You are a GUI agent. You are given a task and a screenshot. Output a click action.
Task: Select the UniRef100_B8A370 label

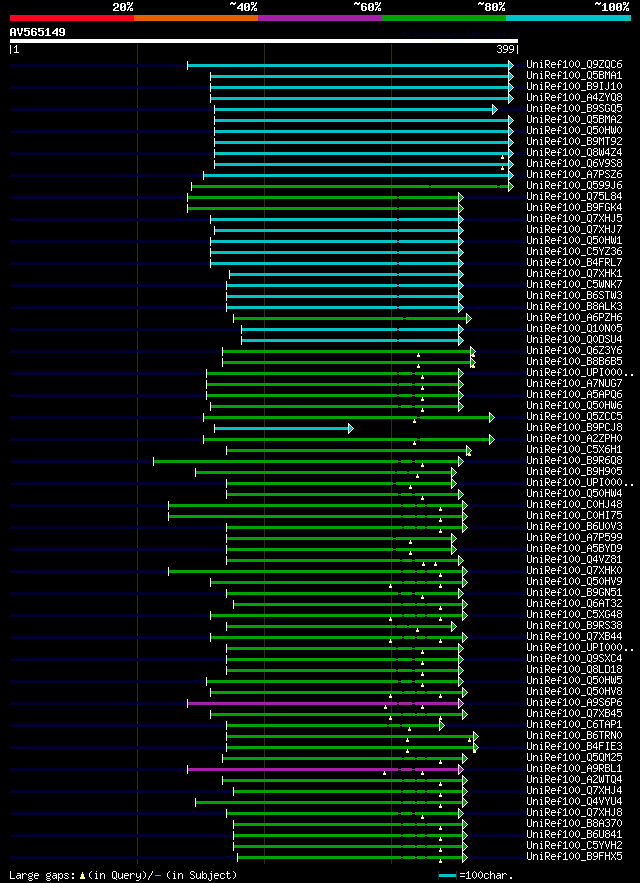(x=575, y=824)
